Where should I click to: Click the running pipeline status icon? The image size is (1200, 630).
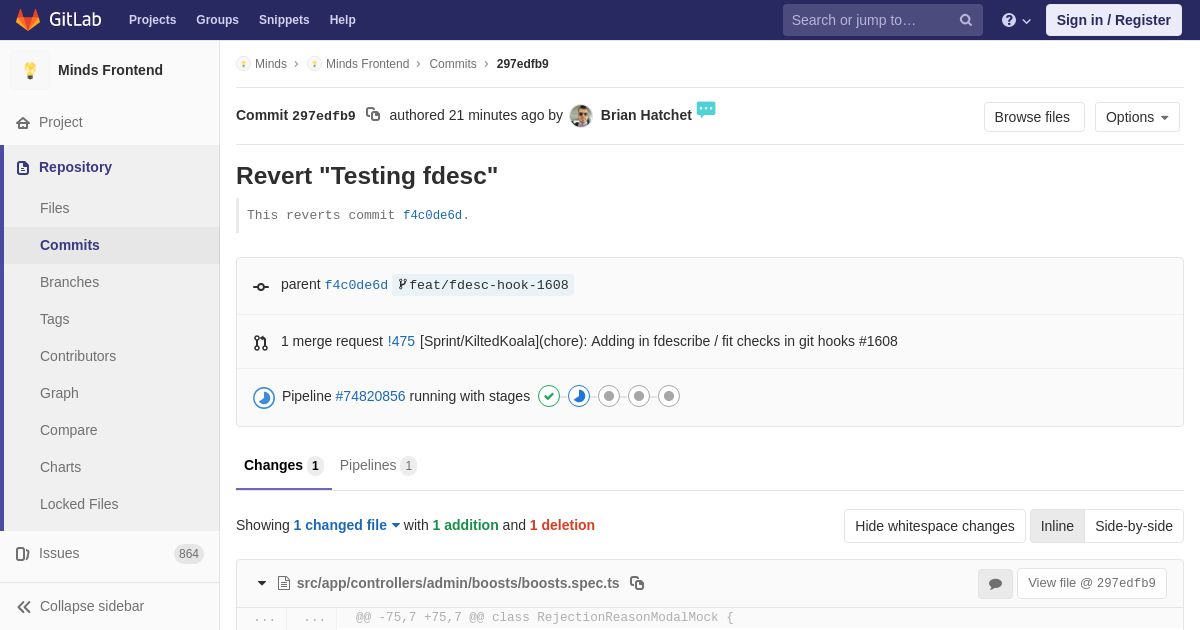click(264, 398)
